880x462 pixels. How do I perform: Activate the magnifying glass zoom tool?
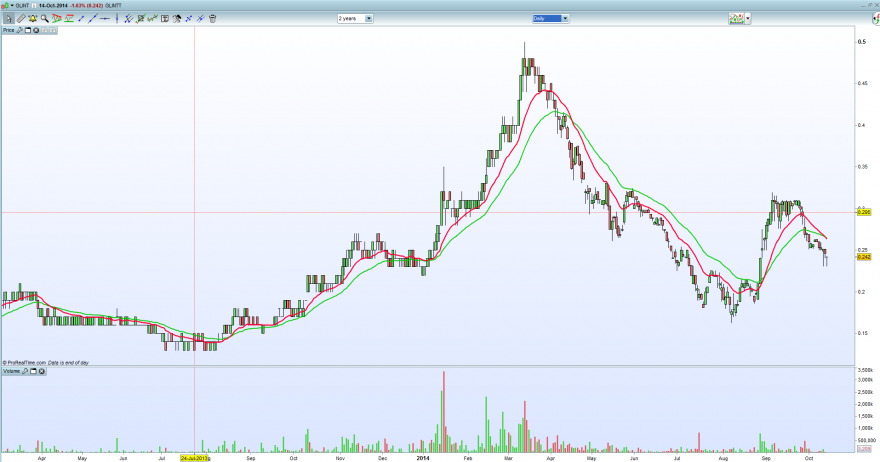[44, 19]
